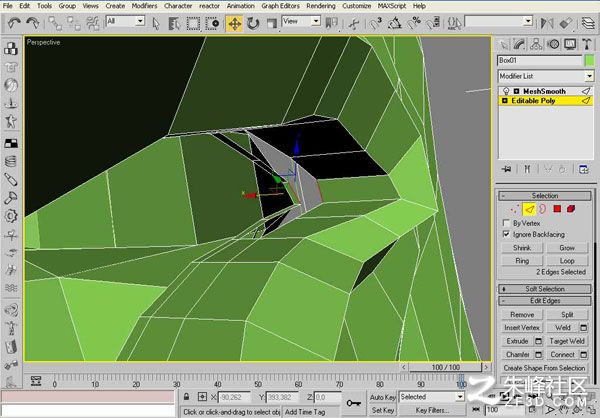Open the key mode Selected dropdown
The width and height of the screenshot is (600, 418).
[x=460, y=397]
